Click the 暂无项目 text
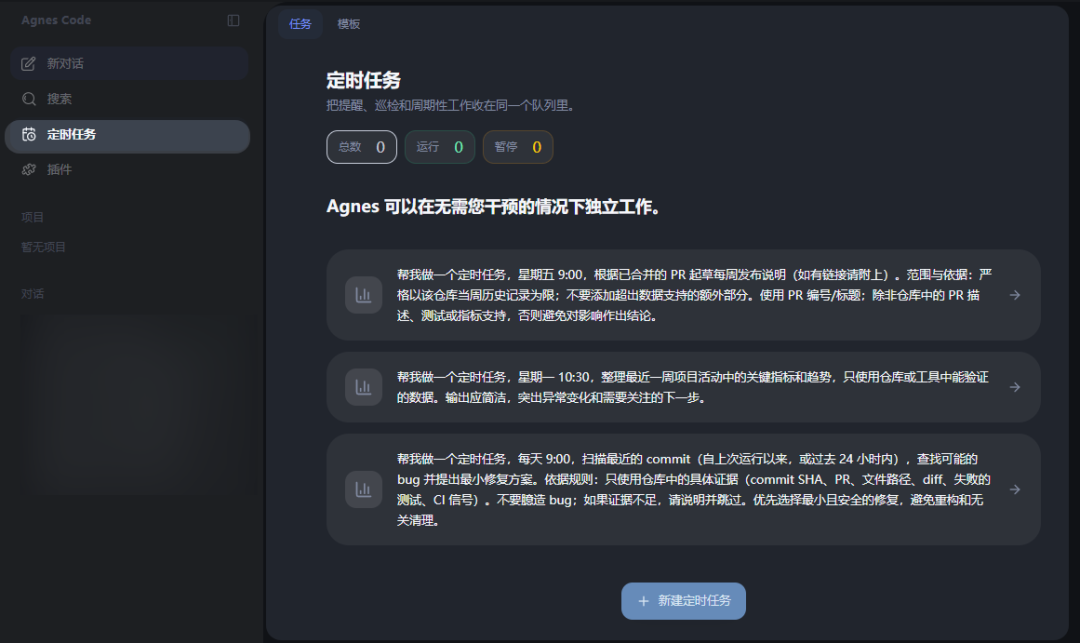This screenshot has width=1080, height=643. point(43,247)
